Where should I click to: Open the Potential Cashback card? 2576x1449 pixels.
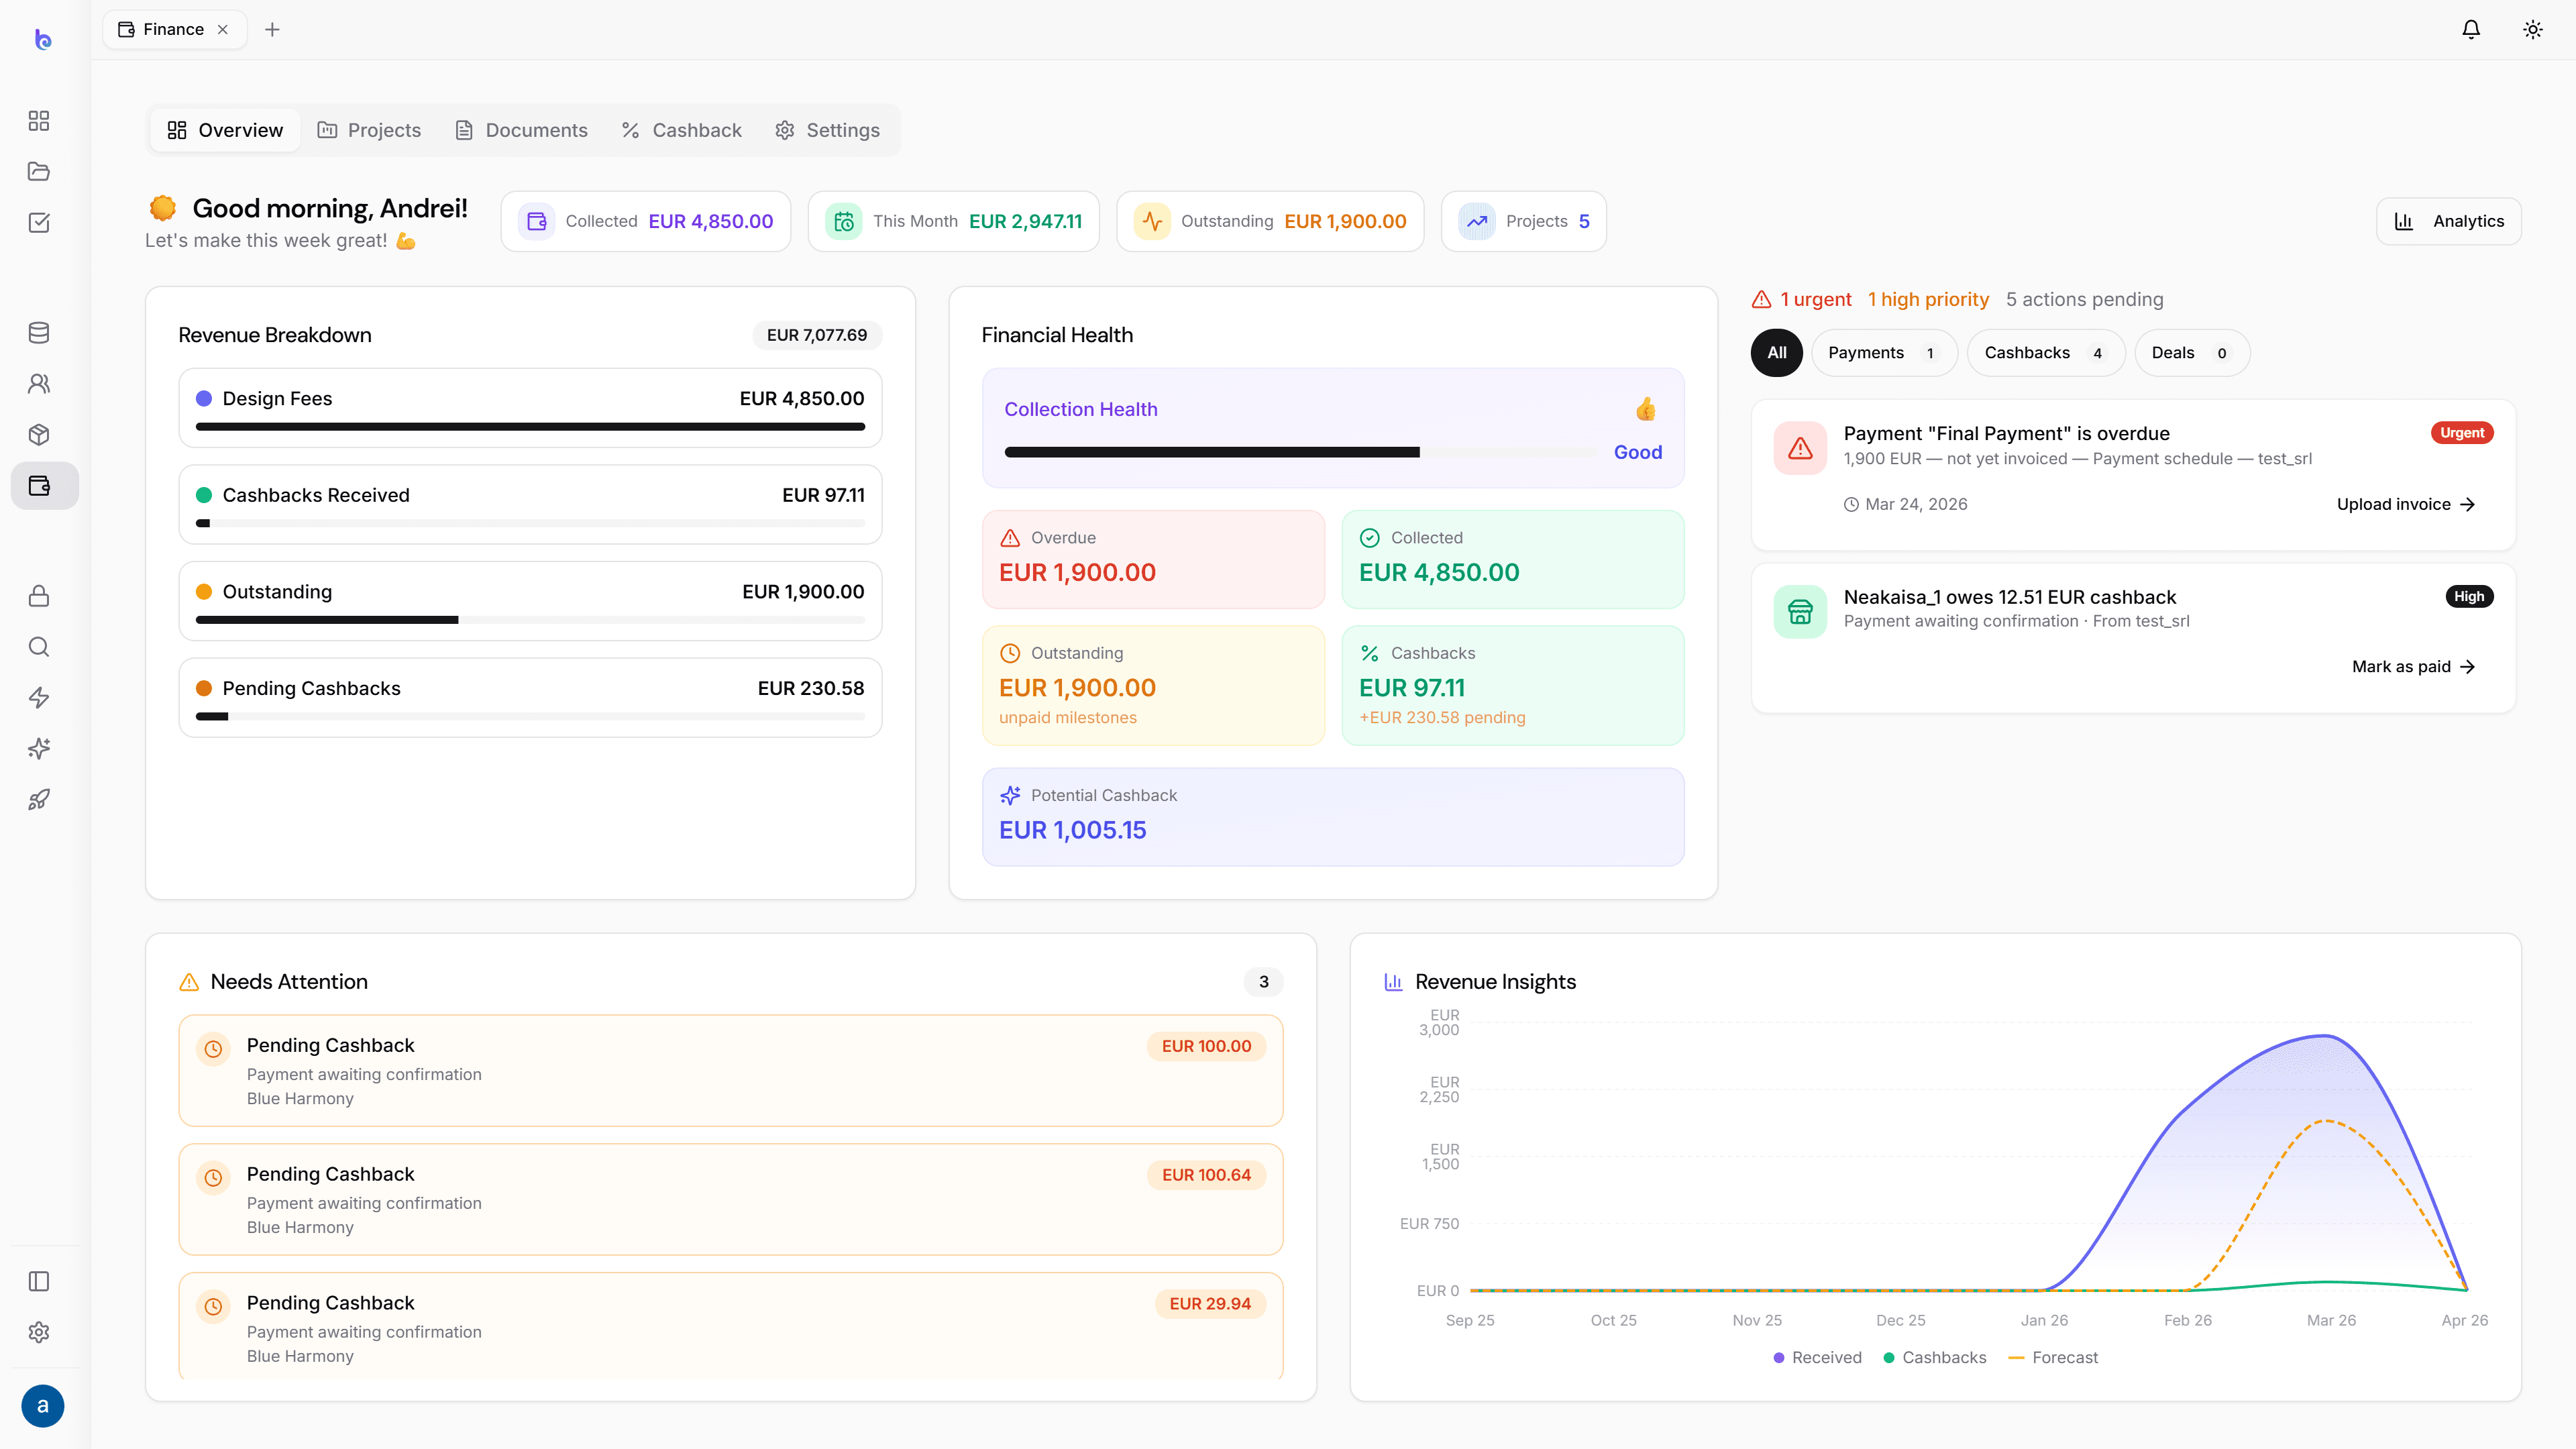coord(1333,816)
